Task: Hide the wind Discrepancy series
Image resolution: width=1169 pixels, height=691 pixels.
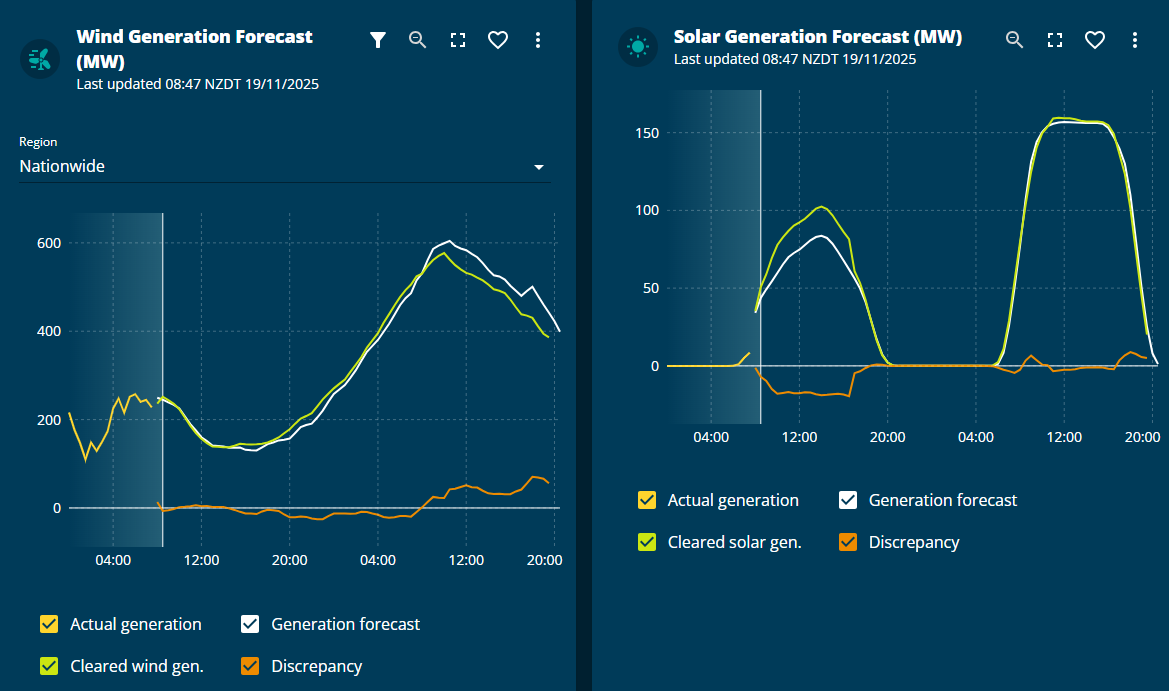Action: click(x=250, y=666)
